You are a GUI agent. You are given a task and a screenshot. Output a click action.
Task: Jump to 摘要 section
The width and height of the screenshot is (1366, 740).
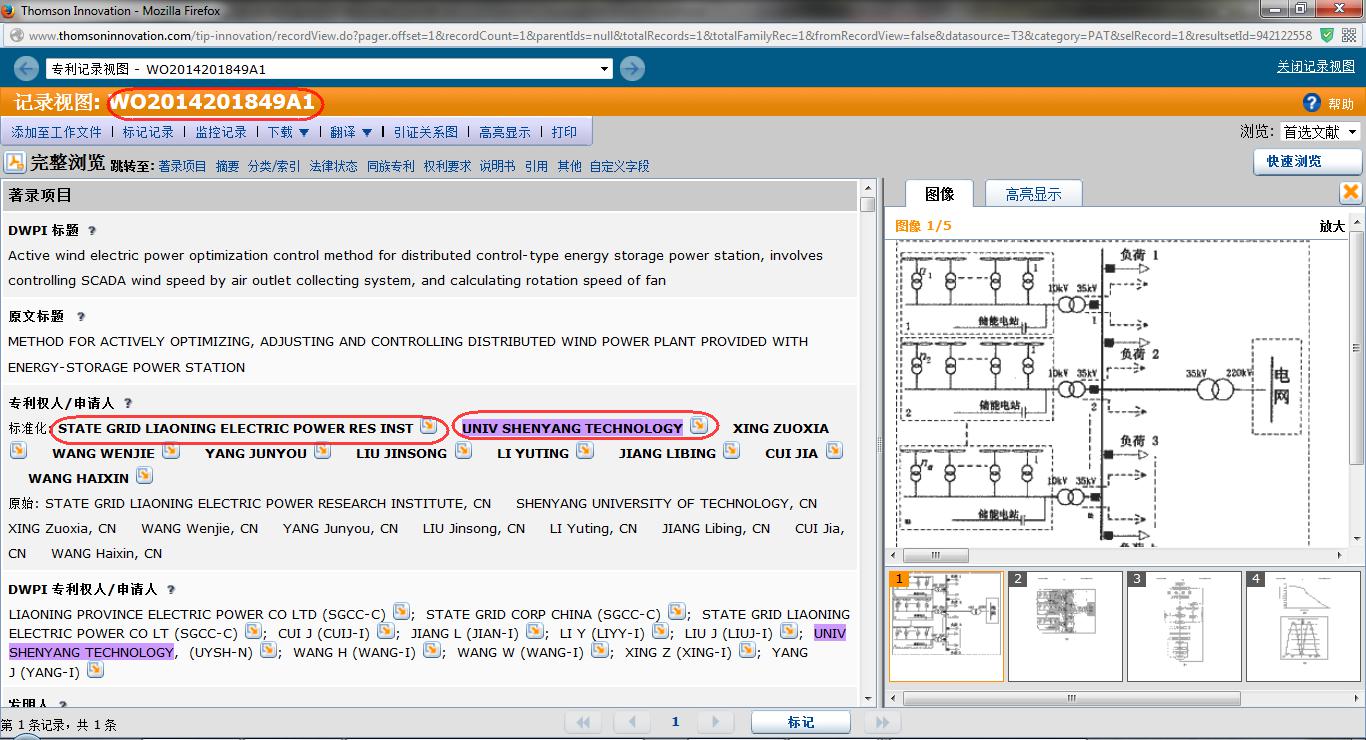tap(227, 166)
